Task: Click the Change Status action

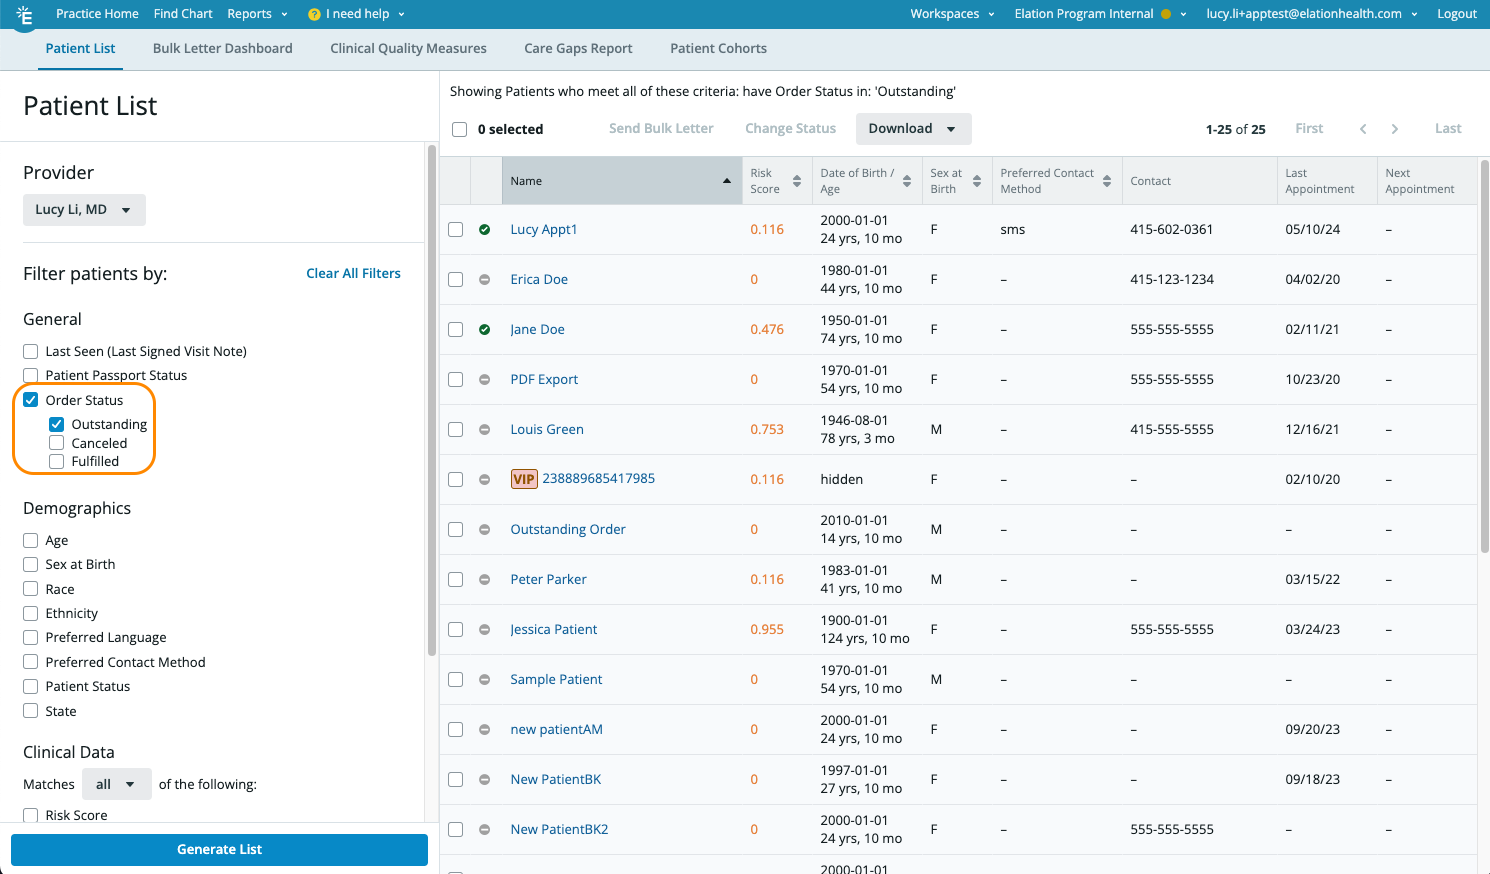Action: 790,129
